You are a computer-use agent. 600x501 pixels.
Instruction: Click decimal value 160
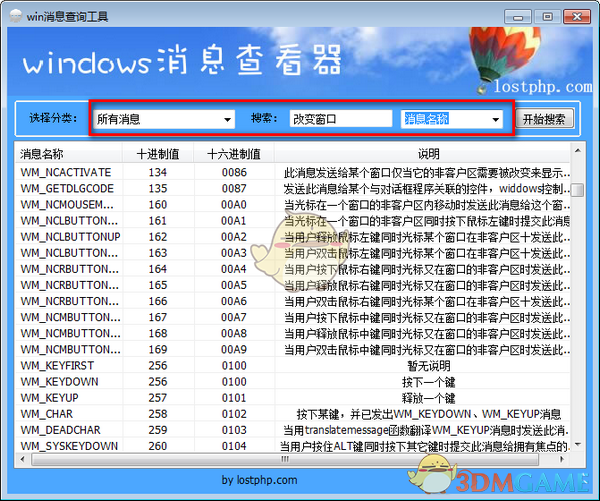point(158,204)
